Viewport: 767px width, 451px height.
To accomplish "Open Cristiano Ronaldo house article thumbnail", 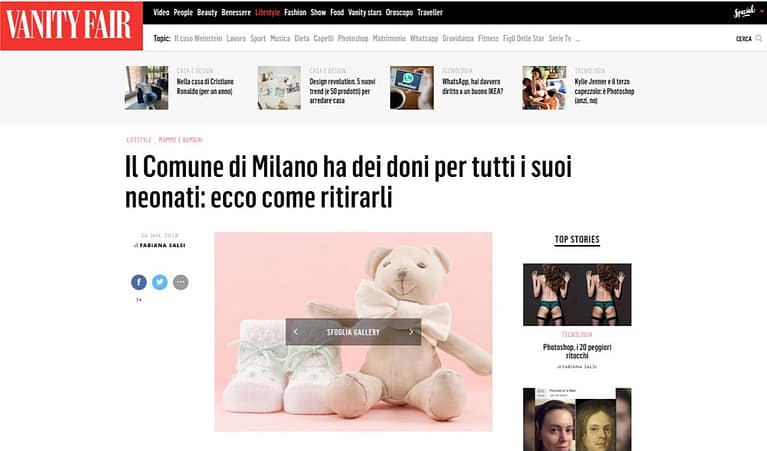I will tap(146, 88).
